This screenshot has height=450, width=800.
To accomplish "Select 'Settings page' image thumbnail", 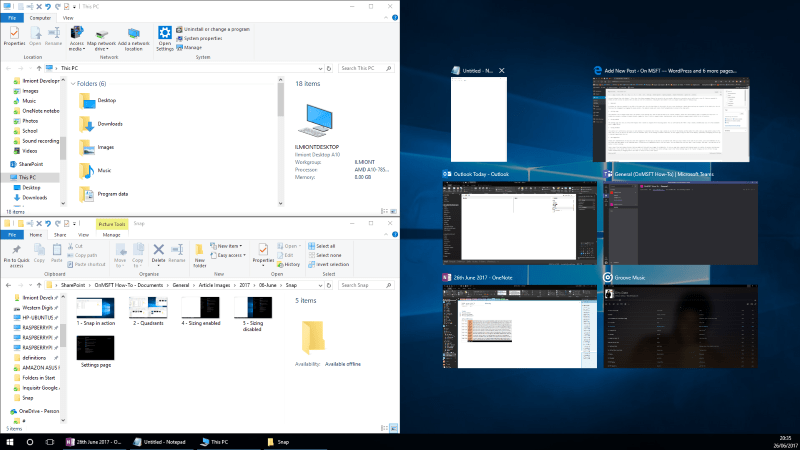I will click(95, 352).
